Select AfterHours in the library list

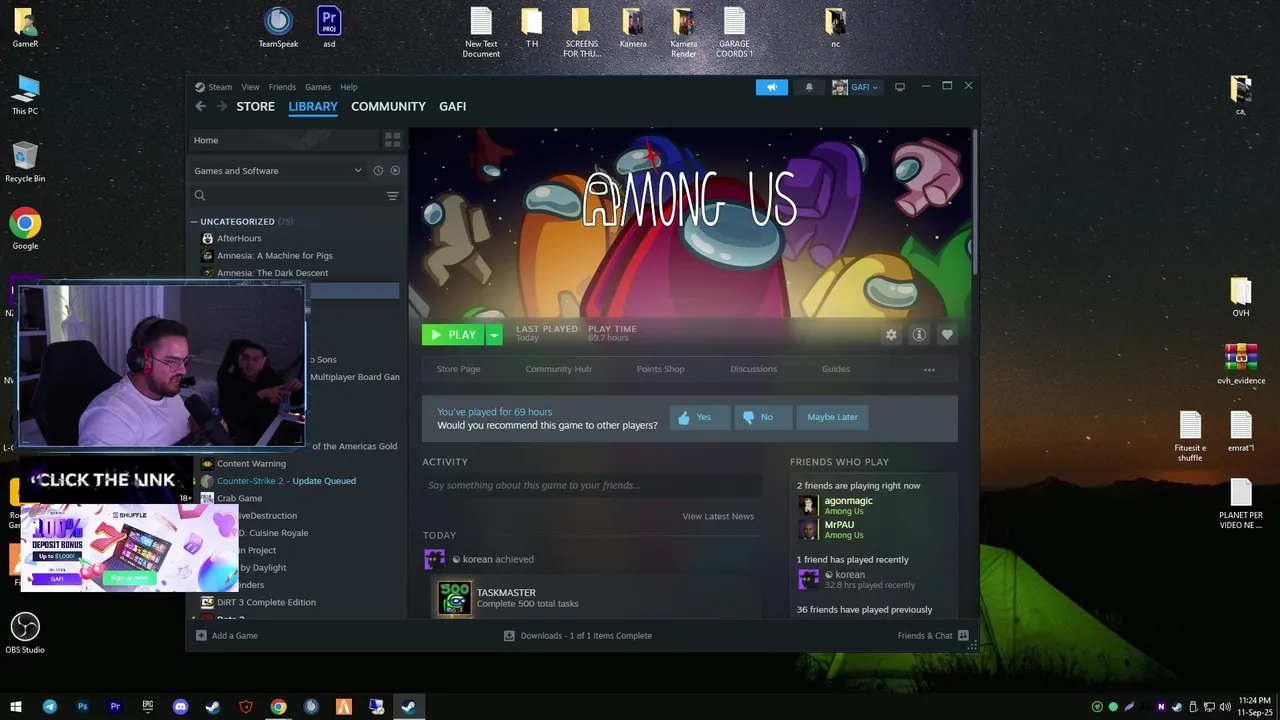(x=239, y=238)
